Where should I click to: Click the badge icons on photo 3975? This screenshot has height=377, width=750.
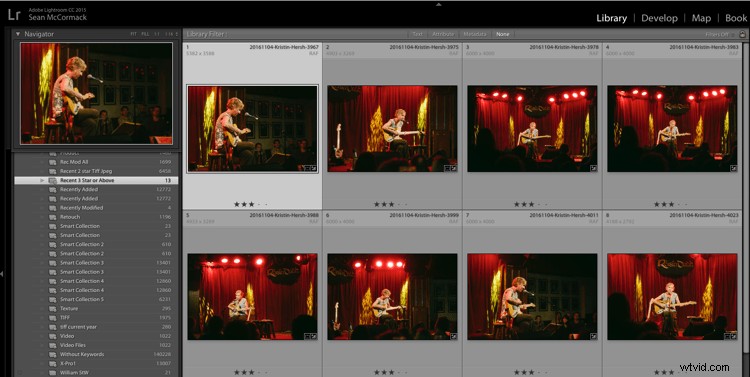450,168
